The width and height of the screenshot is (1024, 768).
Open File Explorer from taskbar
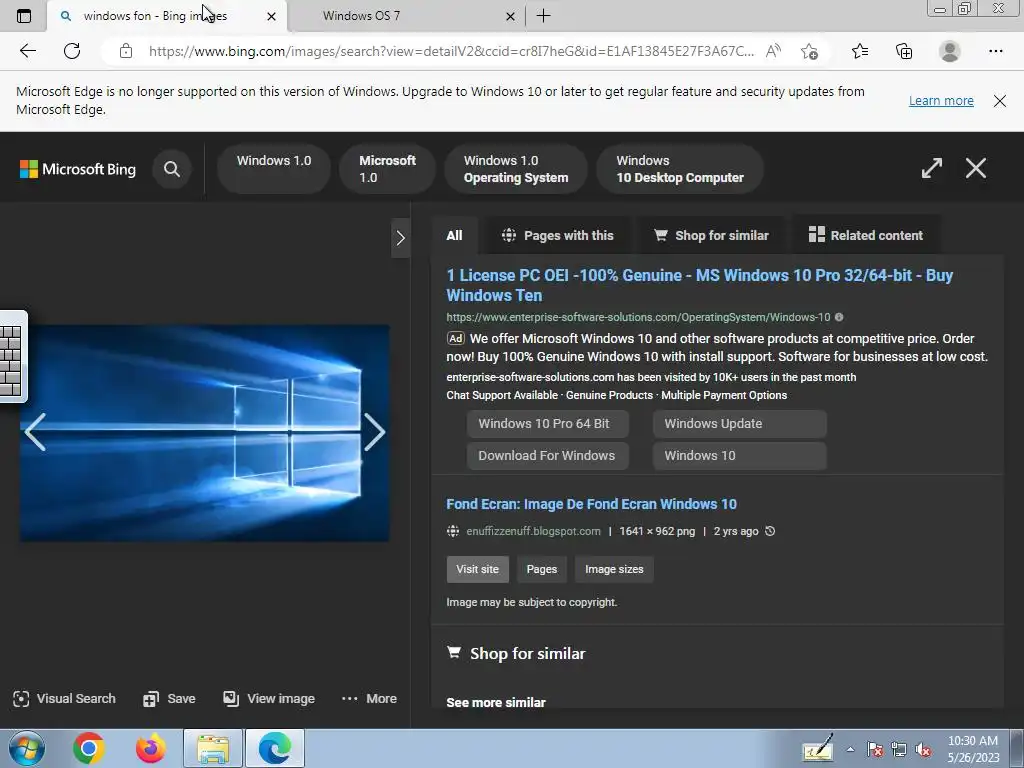213,748
